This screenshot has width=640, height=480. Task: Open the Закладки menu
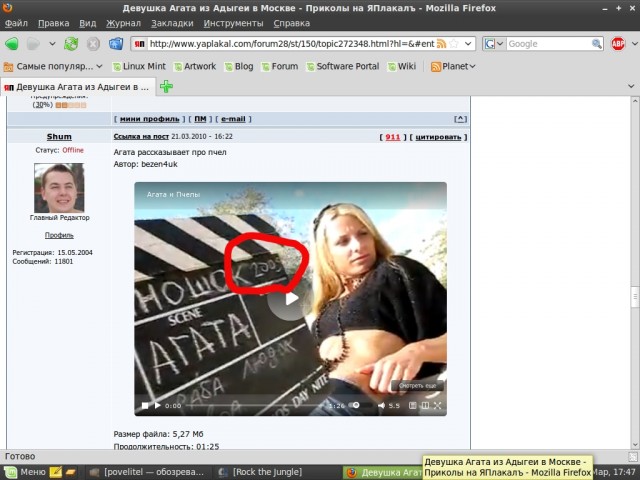point(172,23)
